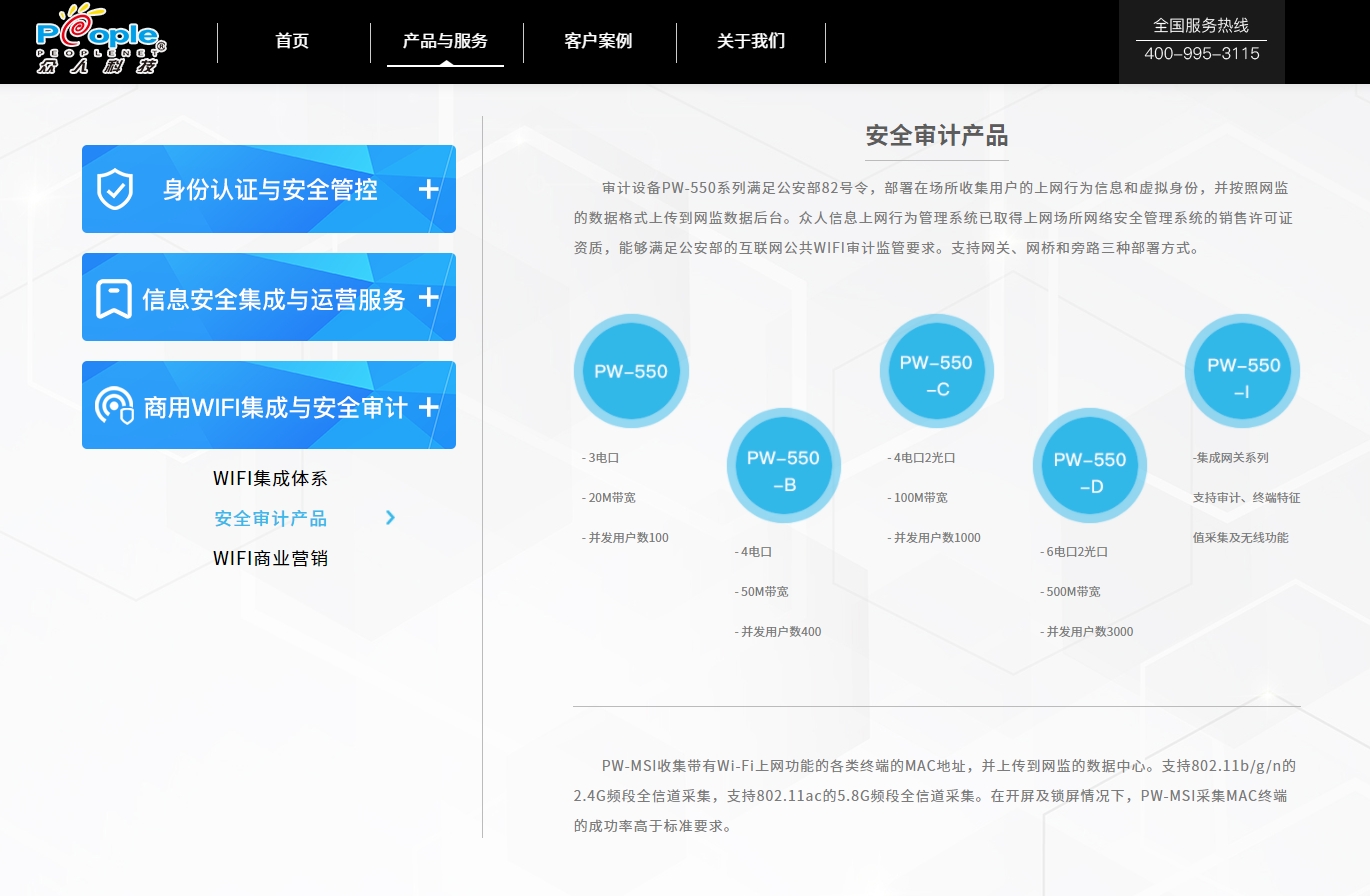Viewport: 1370px width, 896px height.
Task: Open the 客户案例 navigation item
Action: point(598,41)
